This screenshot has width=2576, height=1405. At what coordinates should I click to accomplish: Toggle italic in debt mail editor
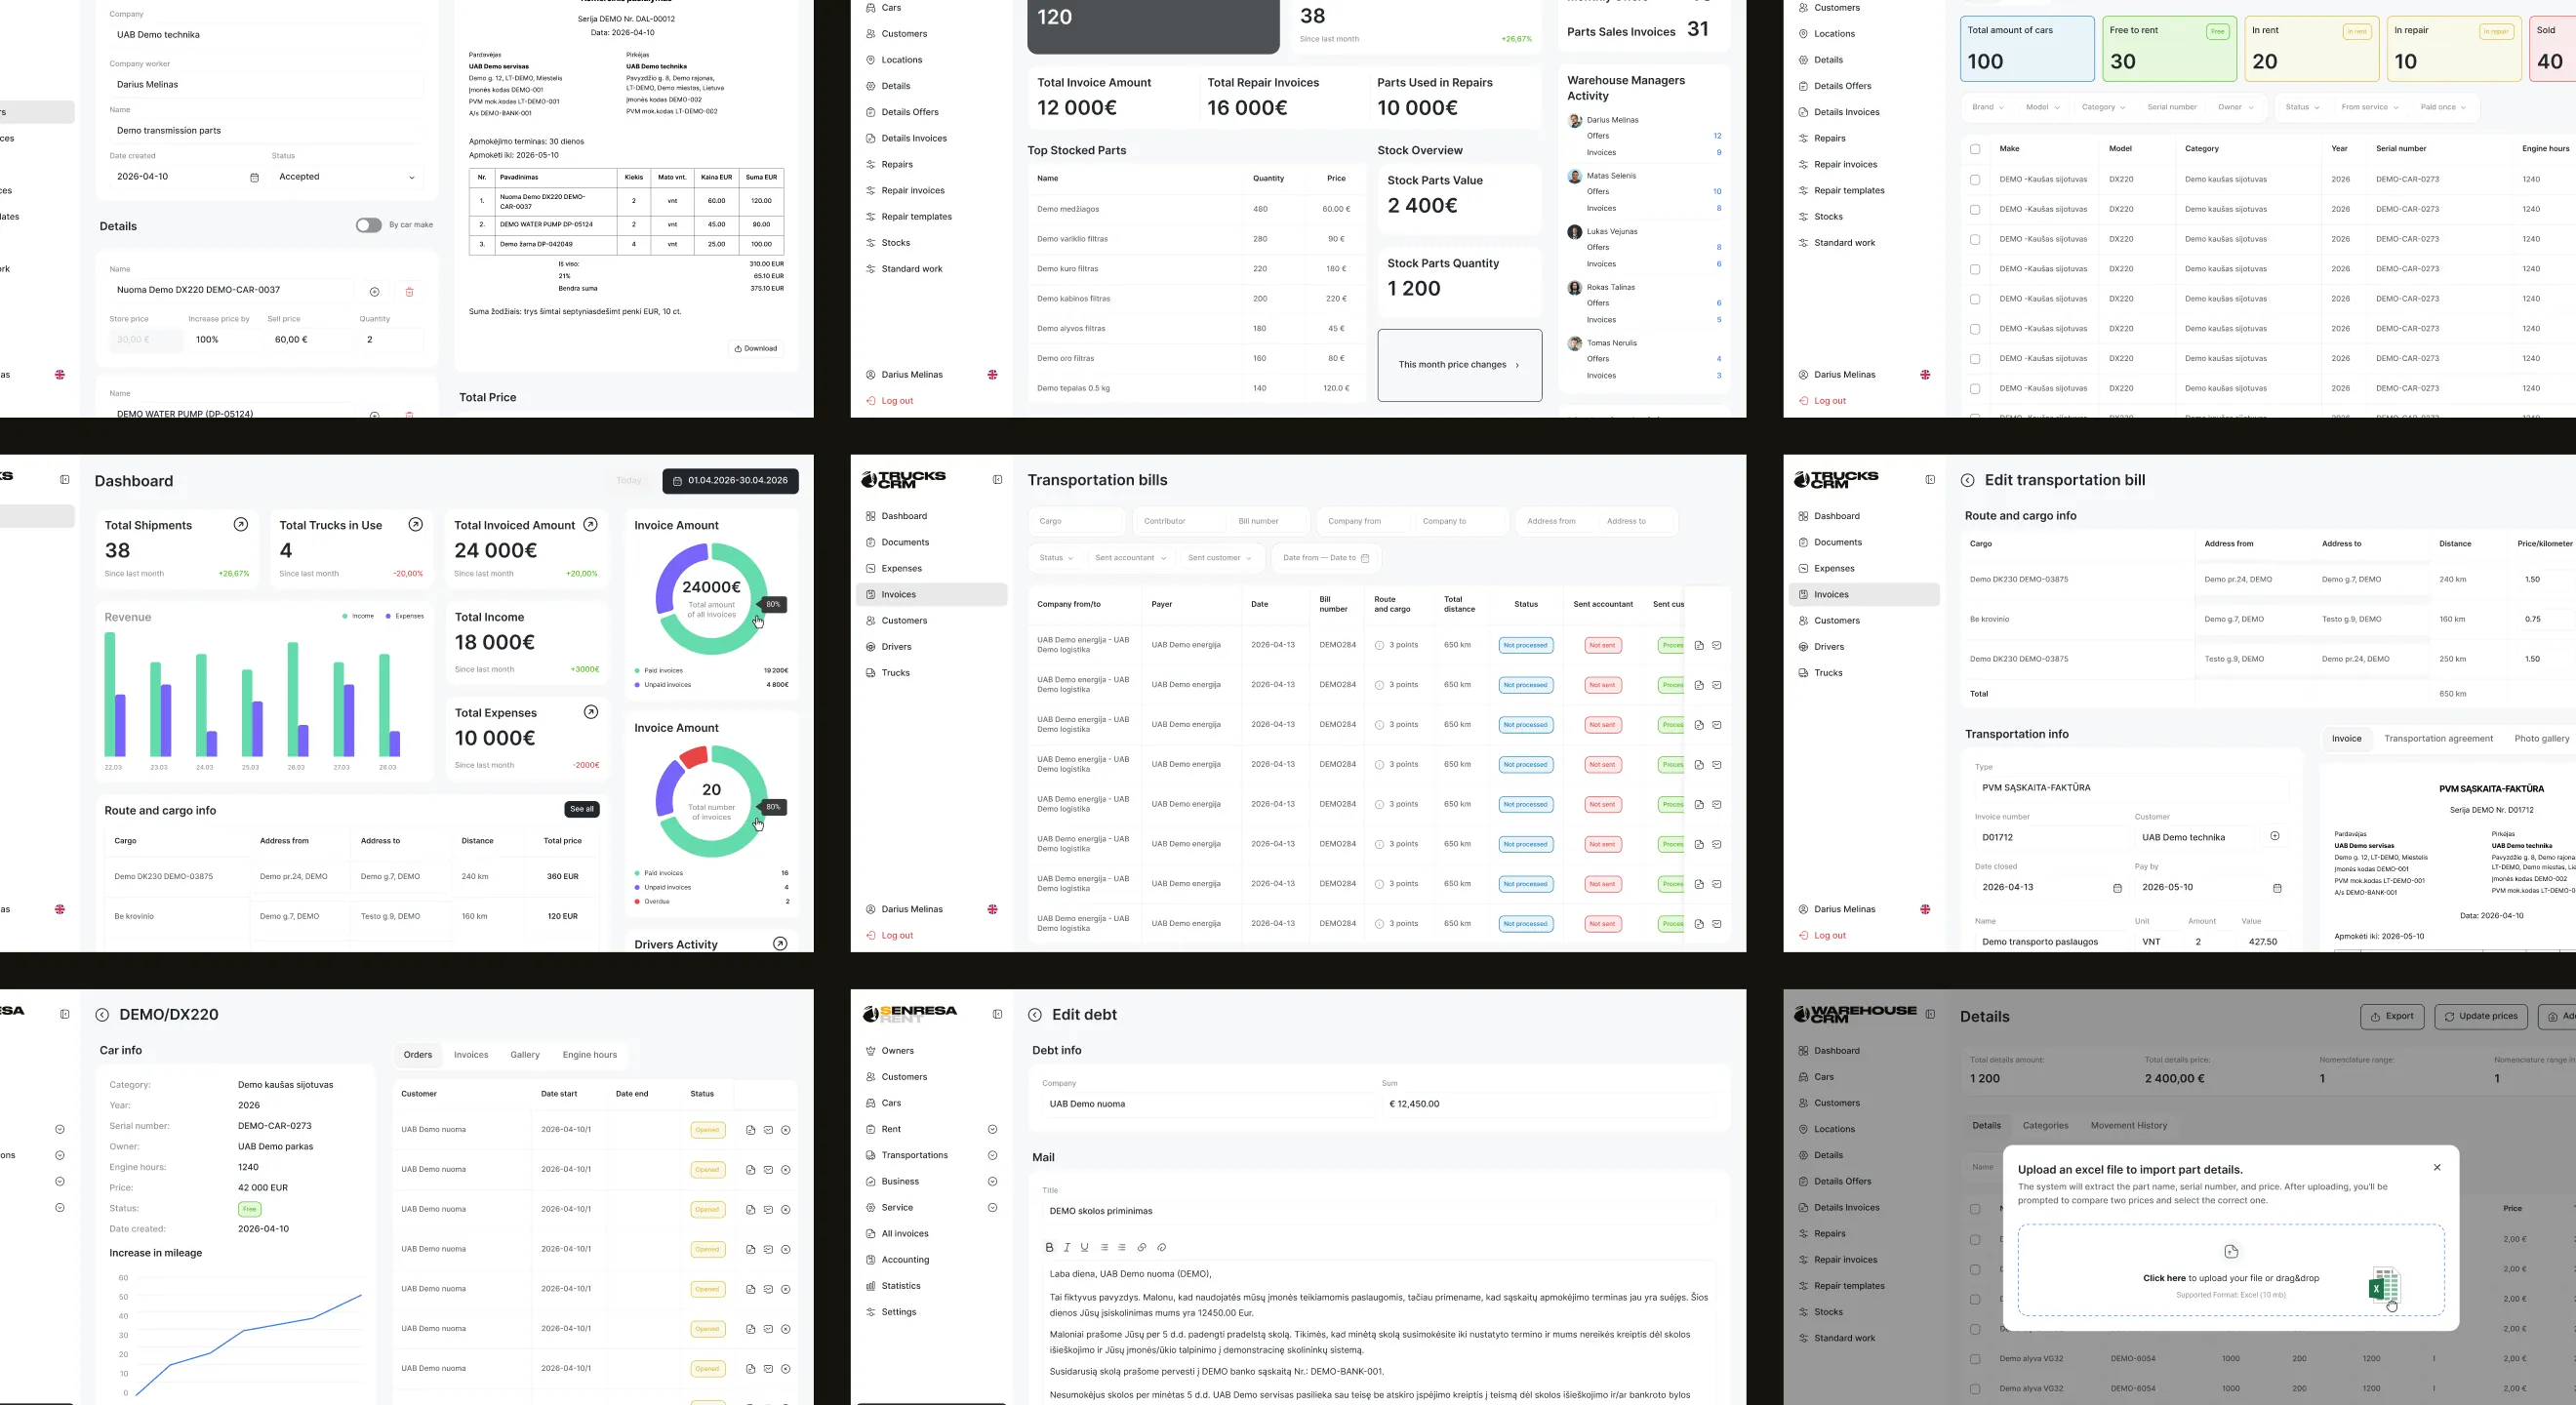pyautogui.click(x=1067, y=1248)
